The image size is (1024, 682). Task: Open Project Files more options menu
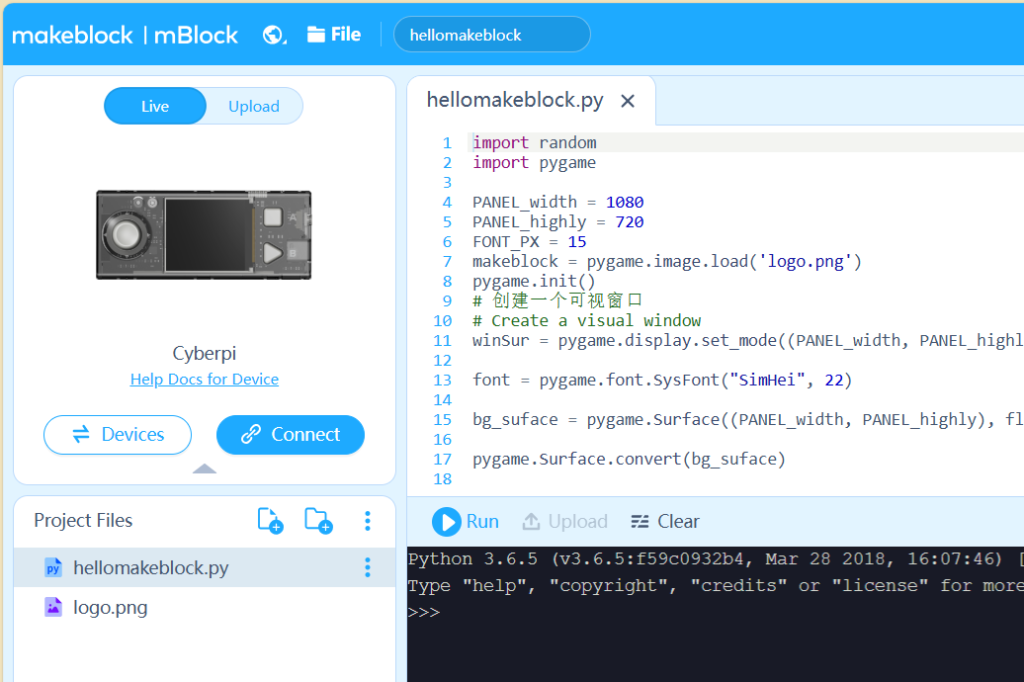367,520
